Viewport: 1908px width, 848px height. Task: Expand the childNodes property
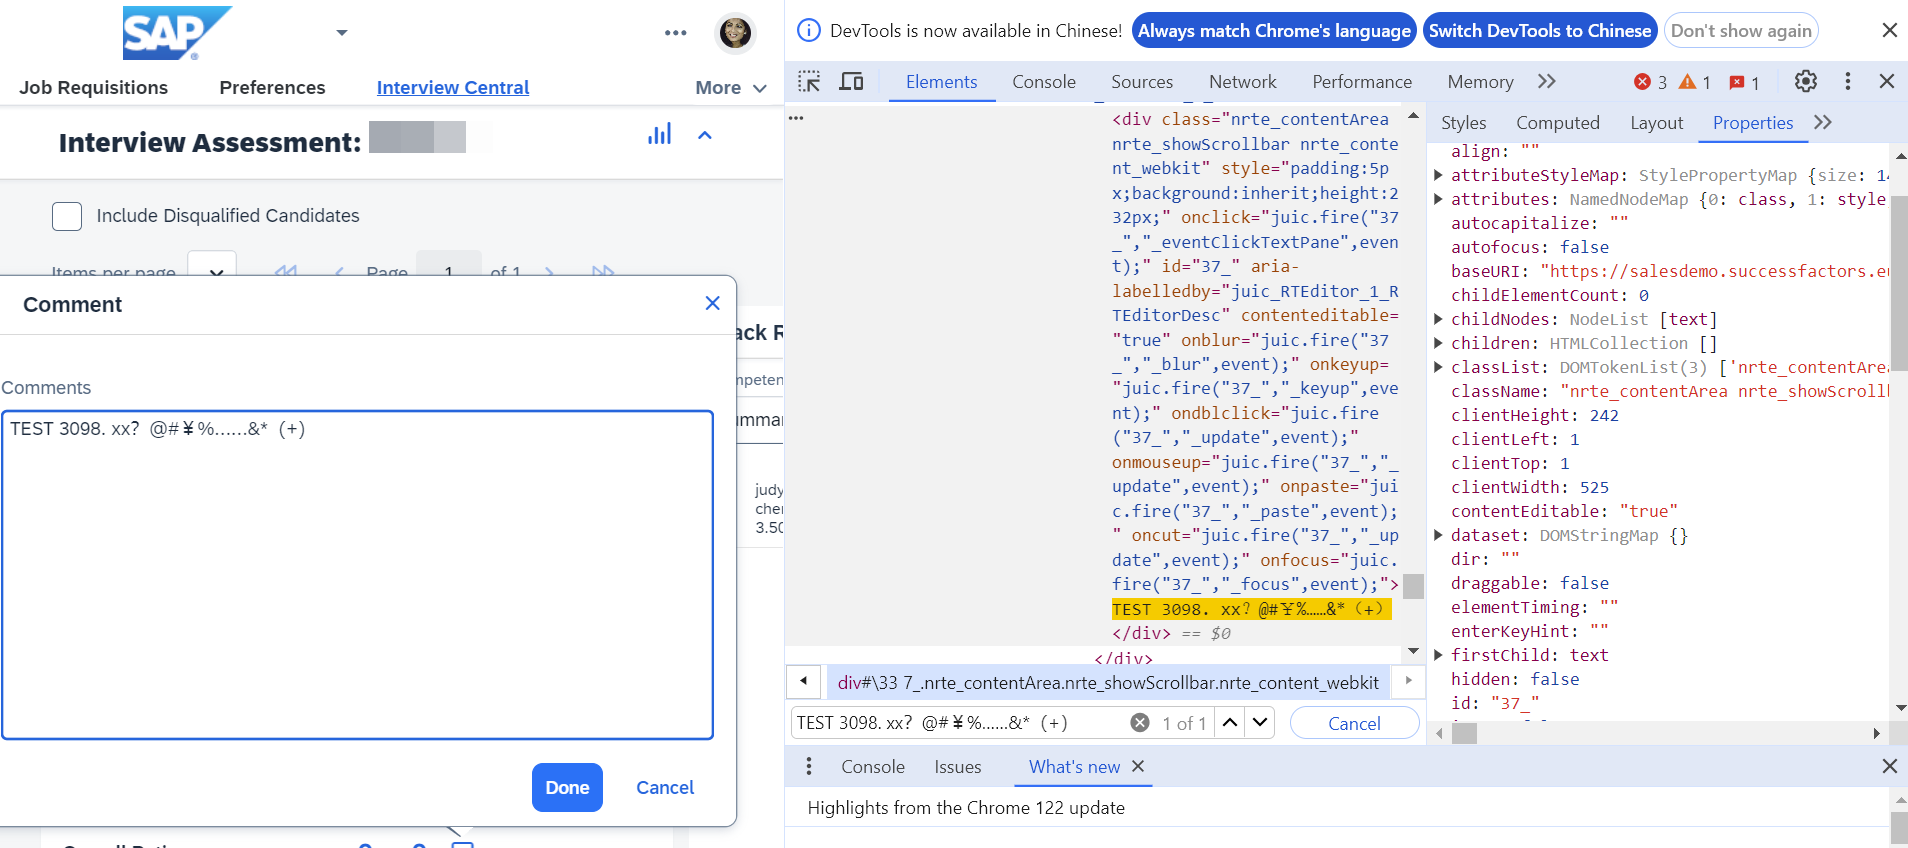[1438, 319]
